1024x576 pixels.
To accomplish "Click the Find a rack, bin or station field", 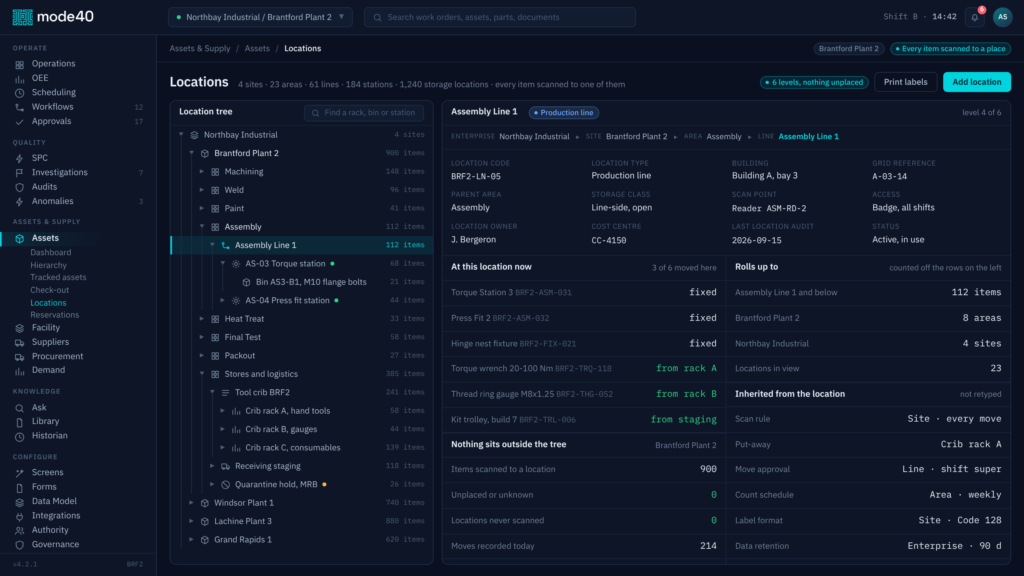I will click(364, 113).
